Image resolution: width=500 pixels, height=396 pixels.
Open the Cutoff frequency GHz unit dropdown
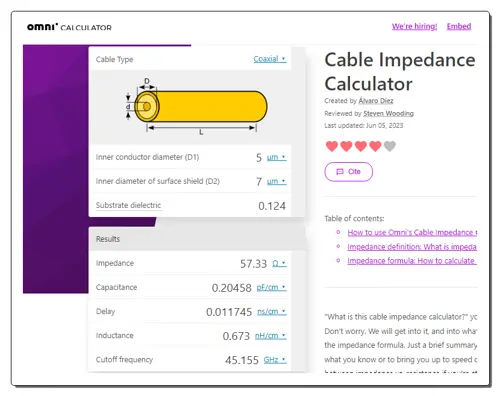[275, 360]
